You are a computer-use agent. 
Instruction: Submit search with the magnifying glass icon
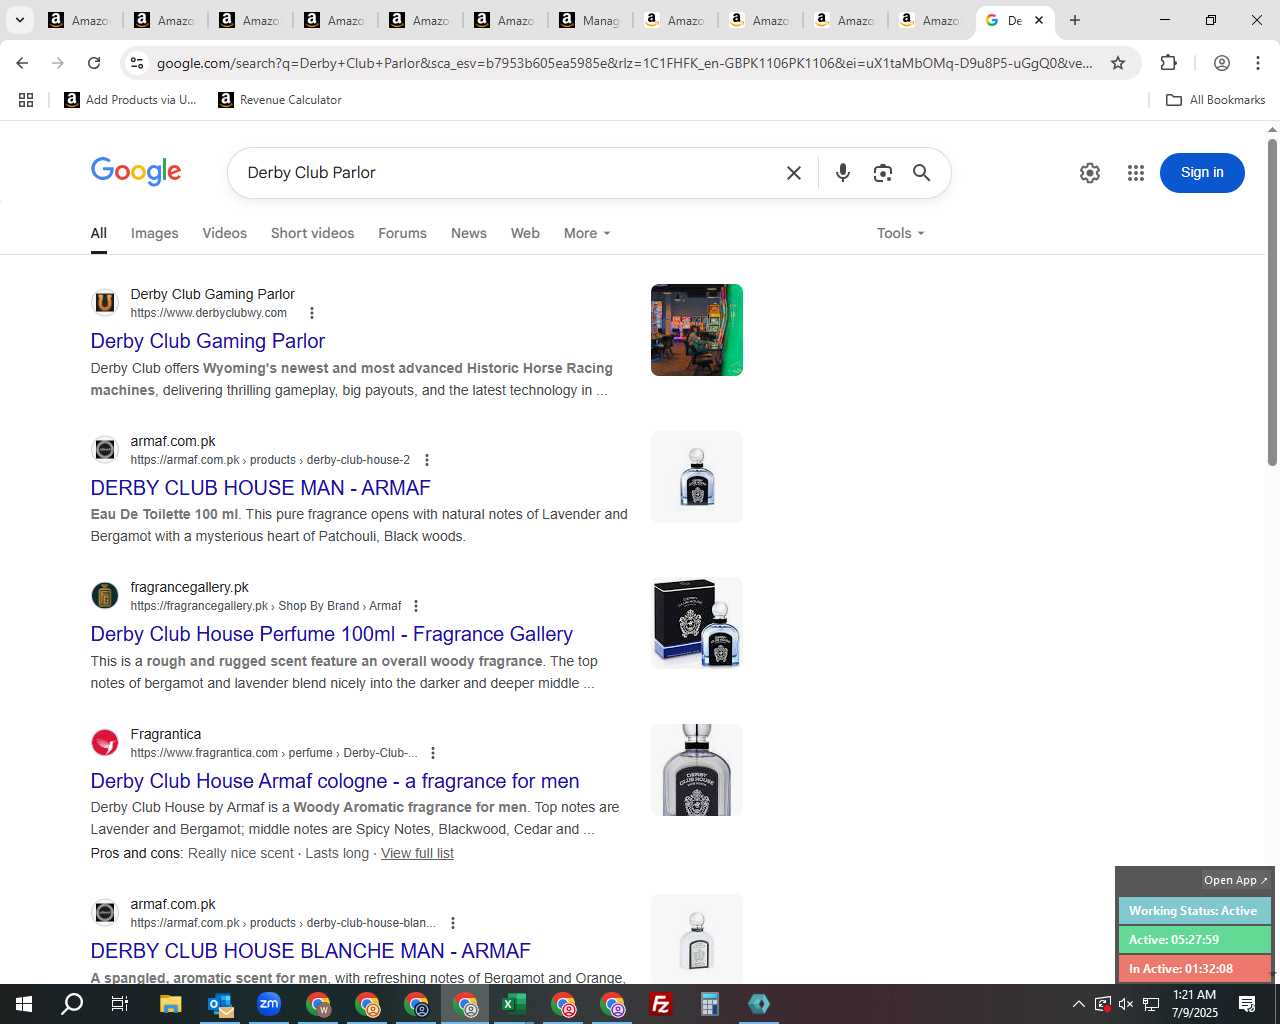(x=922, y=173)
